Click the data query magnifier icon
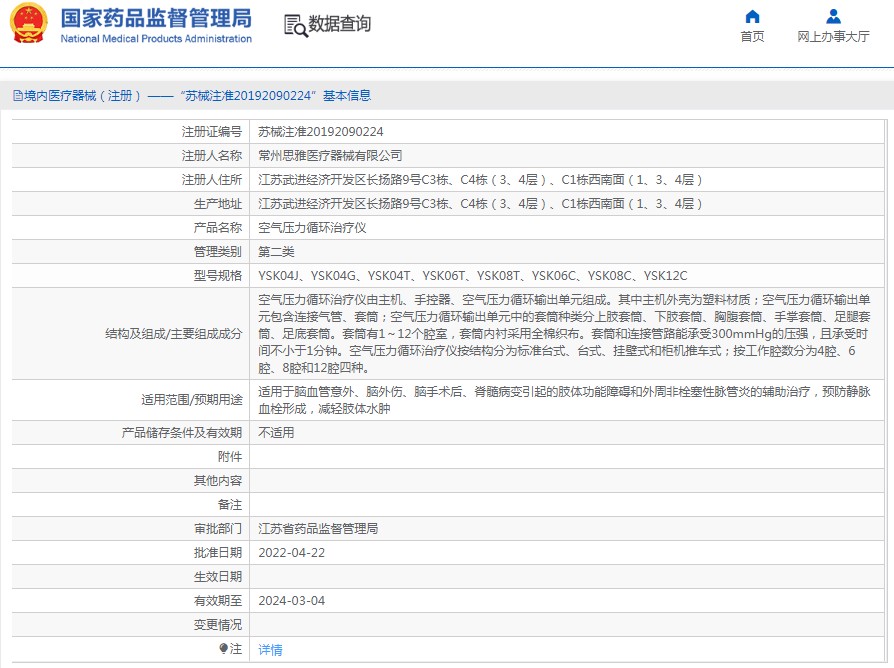This screenshot has height=668, width=894. click(x=295, y=25)
